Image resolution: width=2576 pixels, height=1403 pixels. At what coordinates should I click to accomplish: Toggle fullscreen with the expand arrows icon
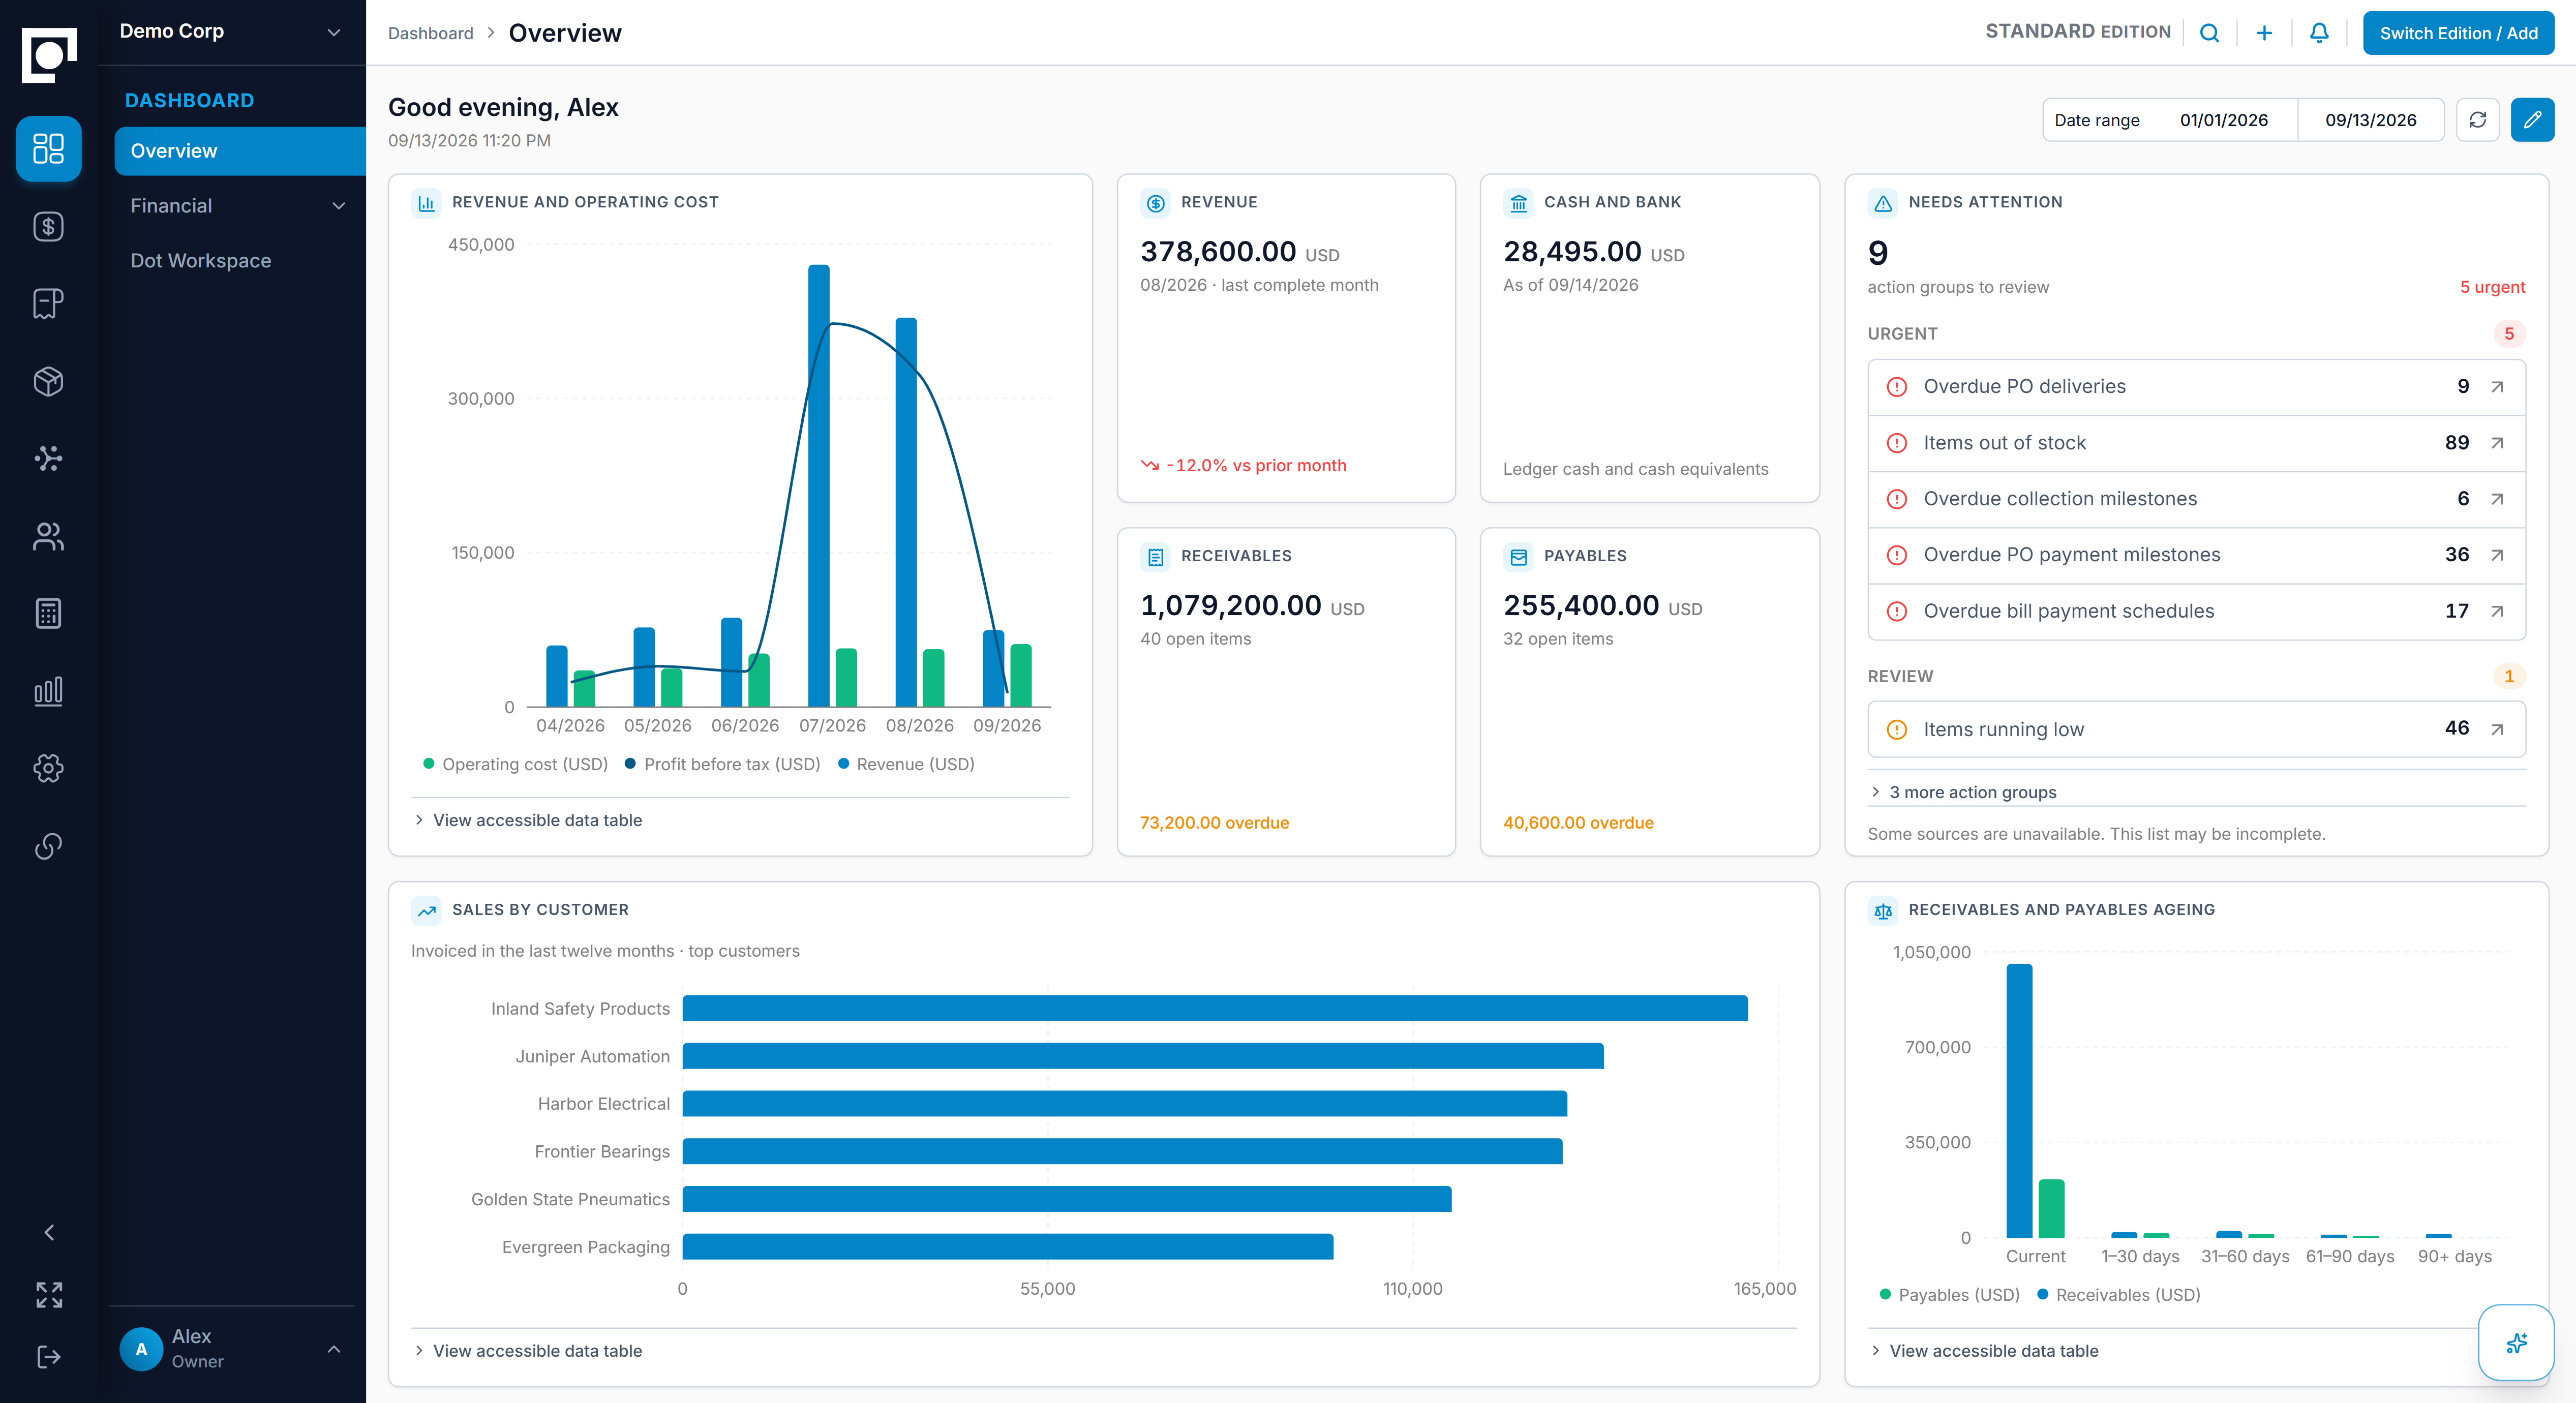coord(49,1295)
